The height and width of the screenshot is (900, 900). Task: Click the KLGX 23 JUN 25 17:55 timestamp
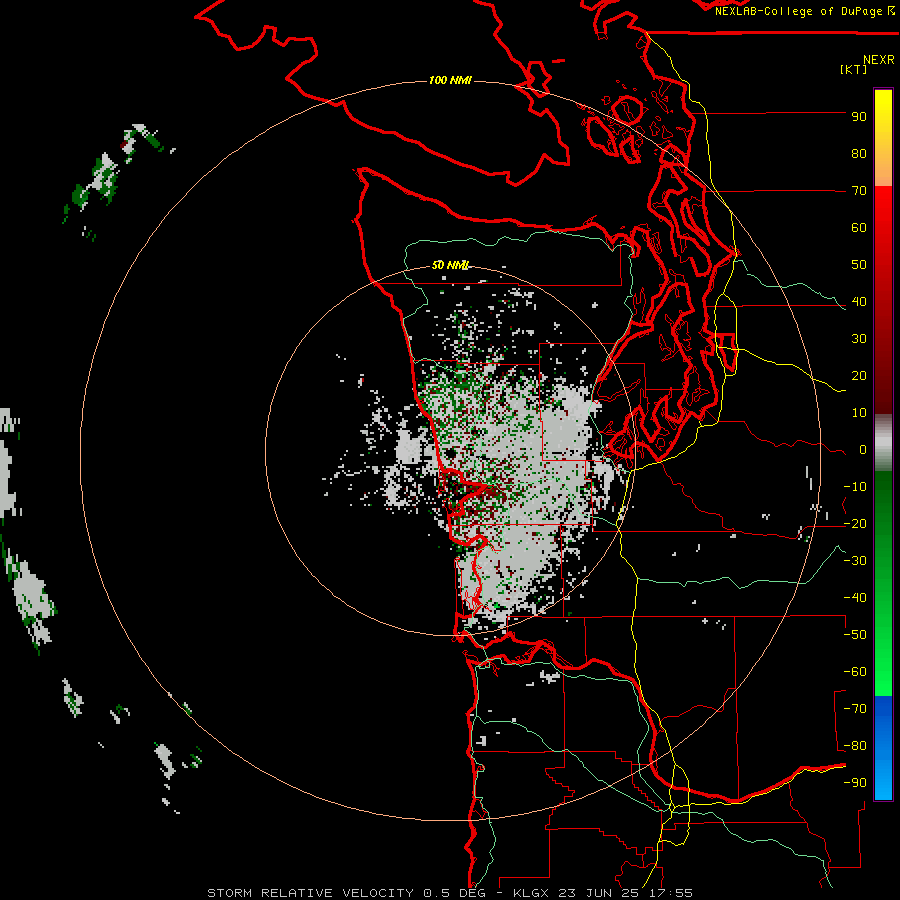coord(603,893)
